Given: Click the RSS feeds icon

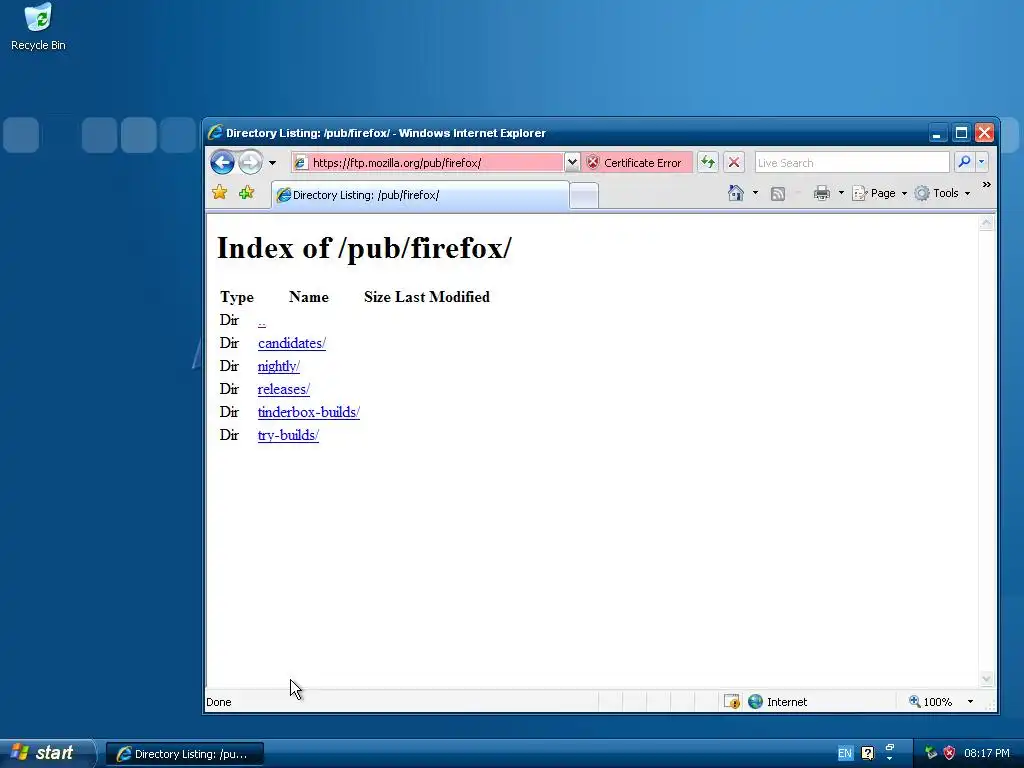Looking at the screenshot, I should tap(778, 193).
